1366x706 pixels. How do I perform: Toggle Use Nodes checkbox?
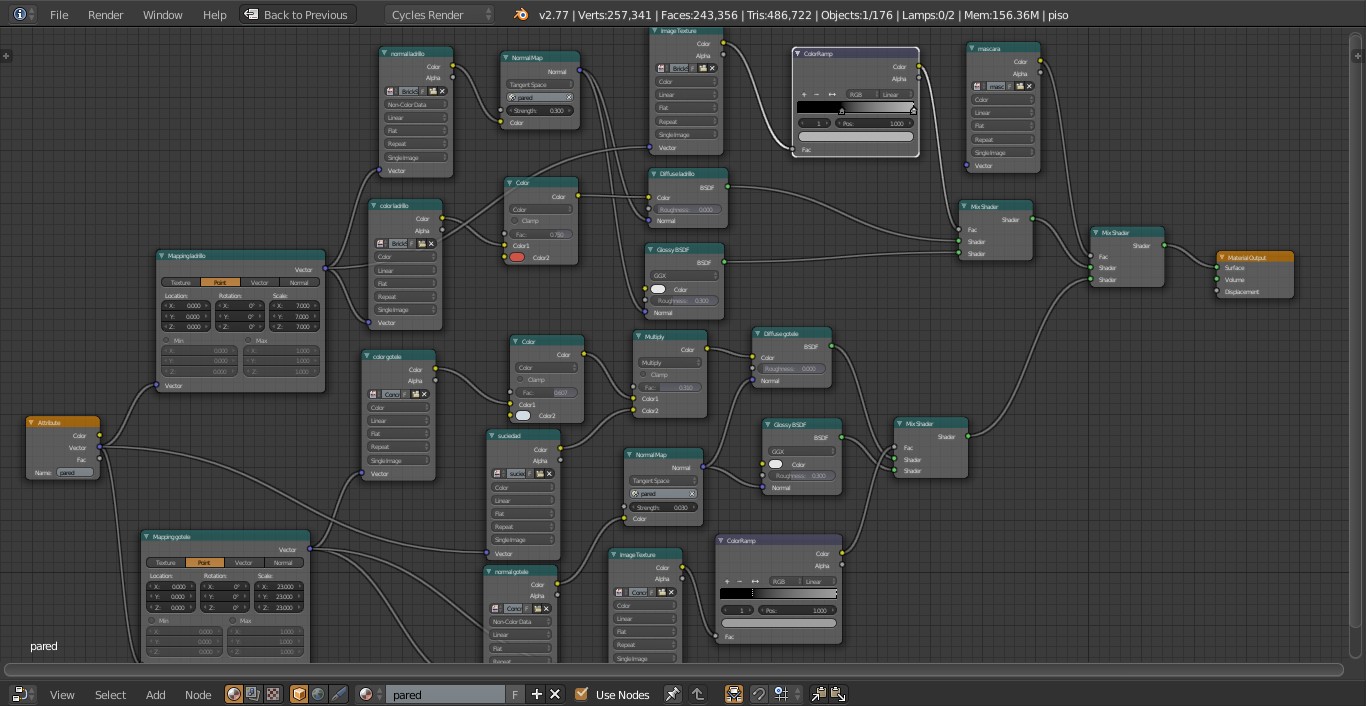581,694
